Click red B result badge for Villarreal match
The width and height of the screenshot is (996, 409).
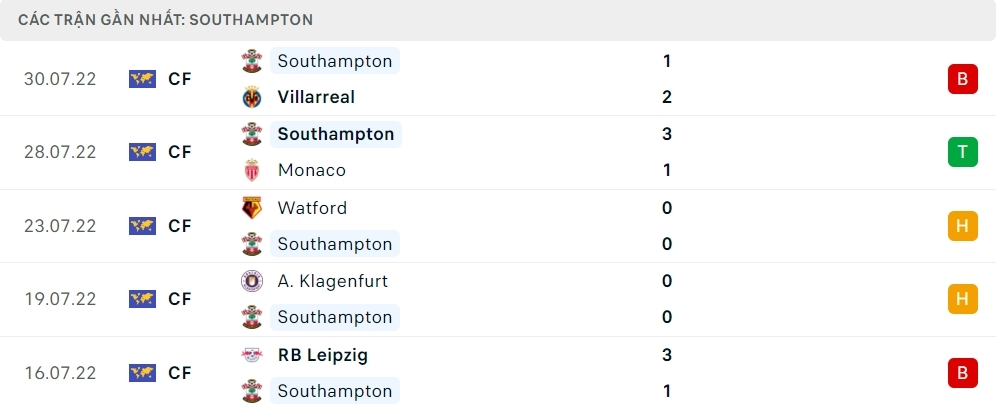click(962, 79)
